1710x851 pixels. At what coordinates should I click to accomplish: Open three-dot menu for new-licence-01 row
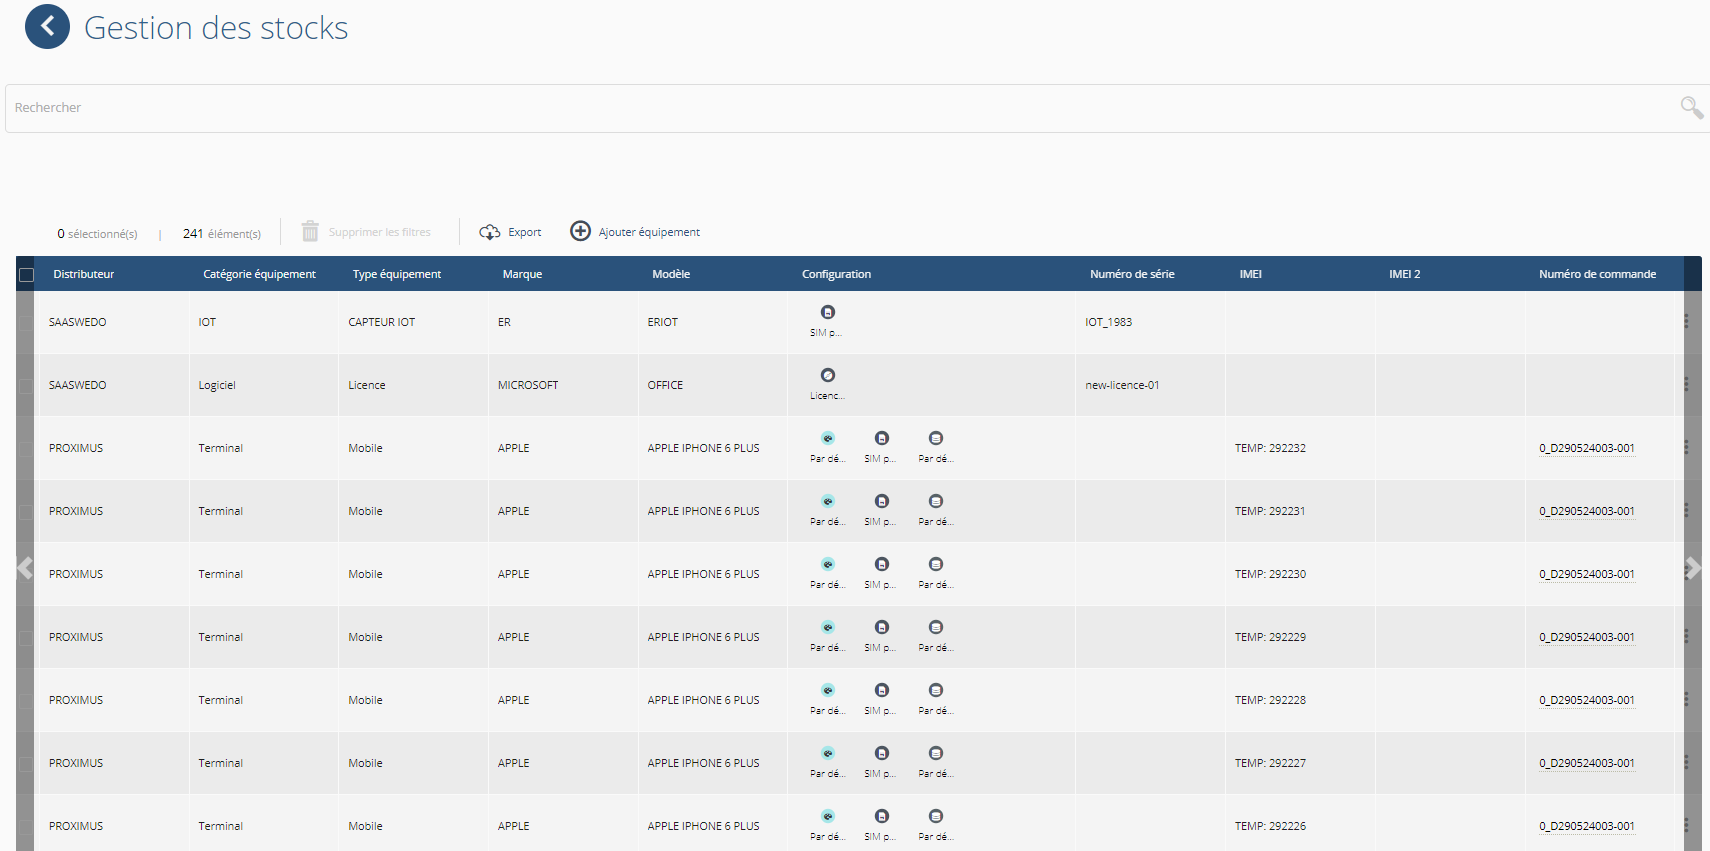(x=1686, y=384)
